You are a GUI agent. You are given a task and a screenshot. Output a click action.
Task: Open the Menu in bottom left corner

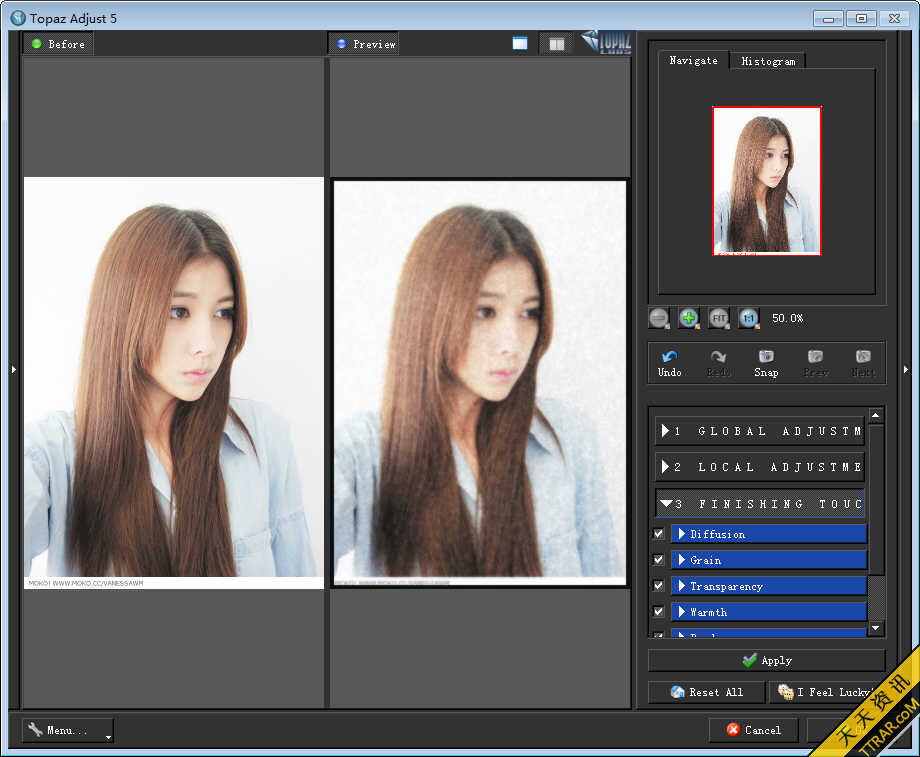pyautogui.click(x=66, y=730)
